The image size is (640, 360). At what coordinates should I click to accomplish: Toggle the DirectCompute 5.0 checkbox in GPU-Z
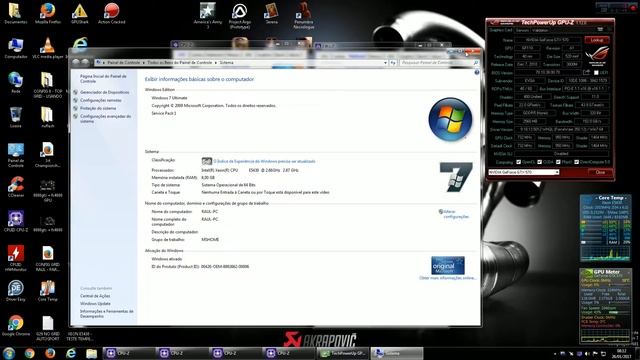(x=576, y=162)
